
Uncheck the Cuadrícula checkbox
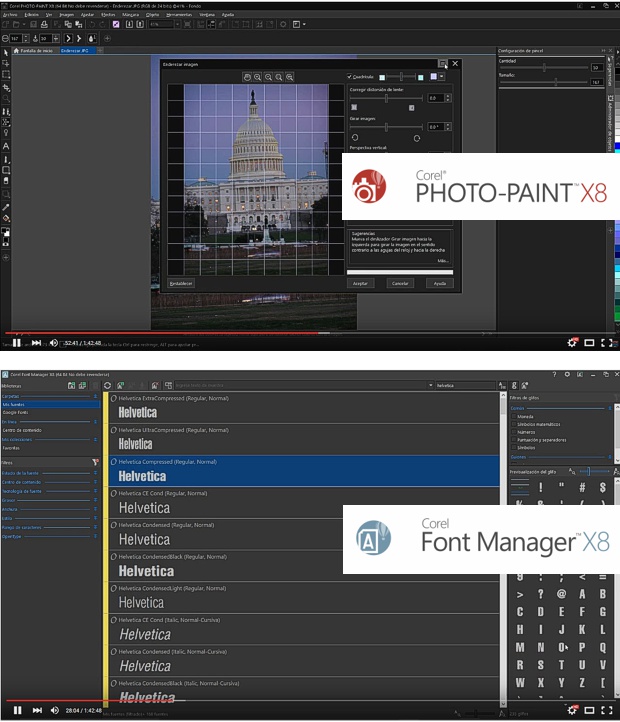(349, 76)
